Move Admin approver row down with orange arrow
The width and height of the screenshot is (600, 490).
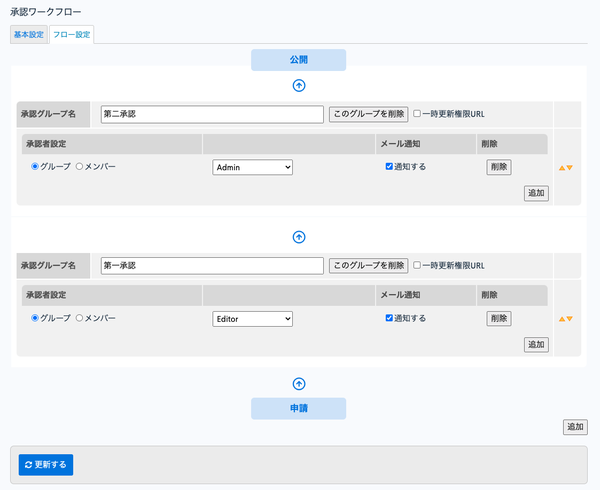pos(570,168)
